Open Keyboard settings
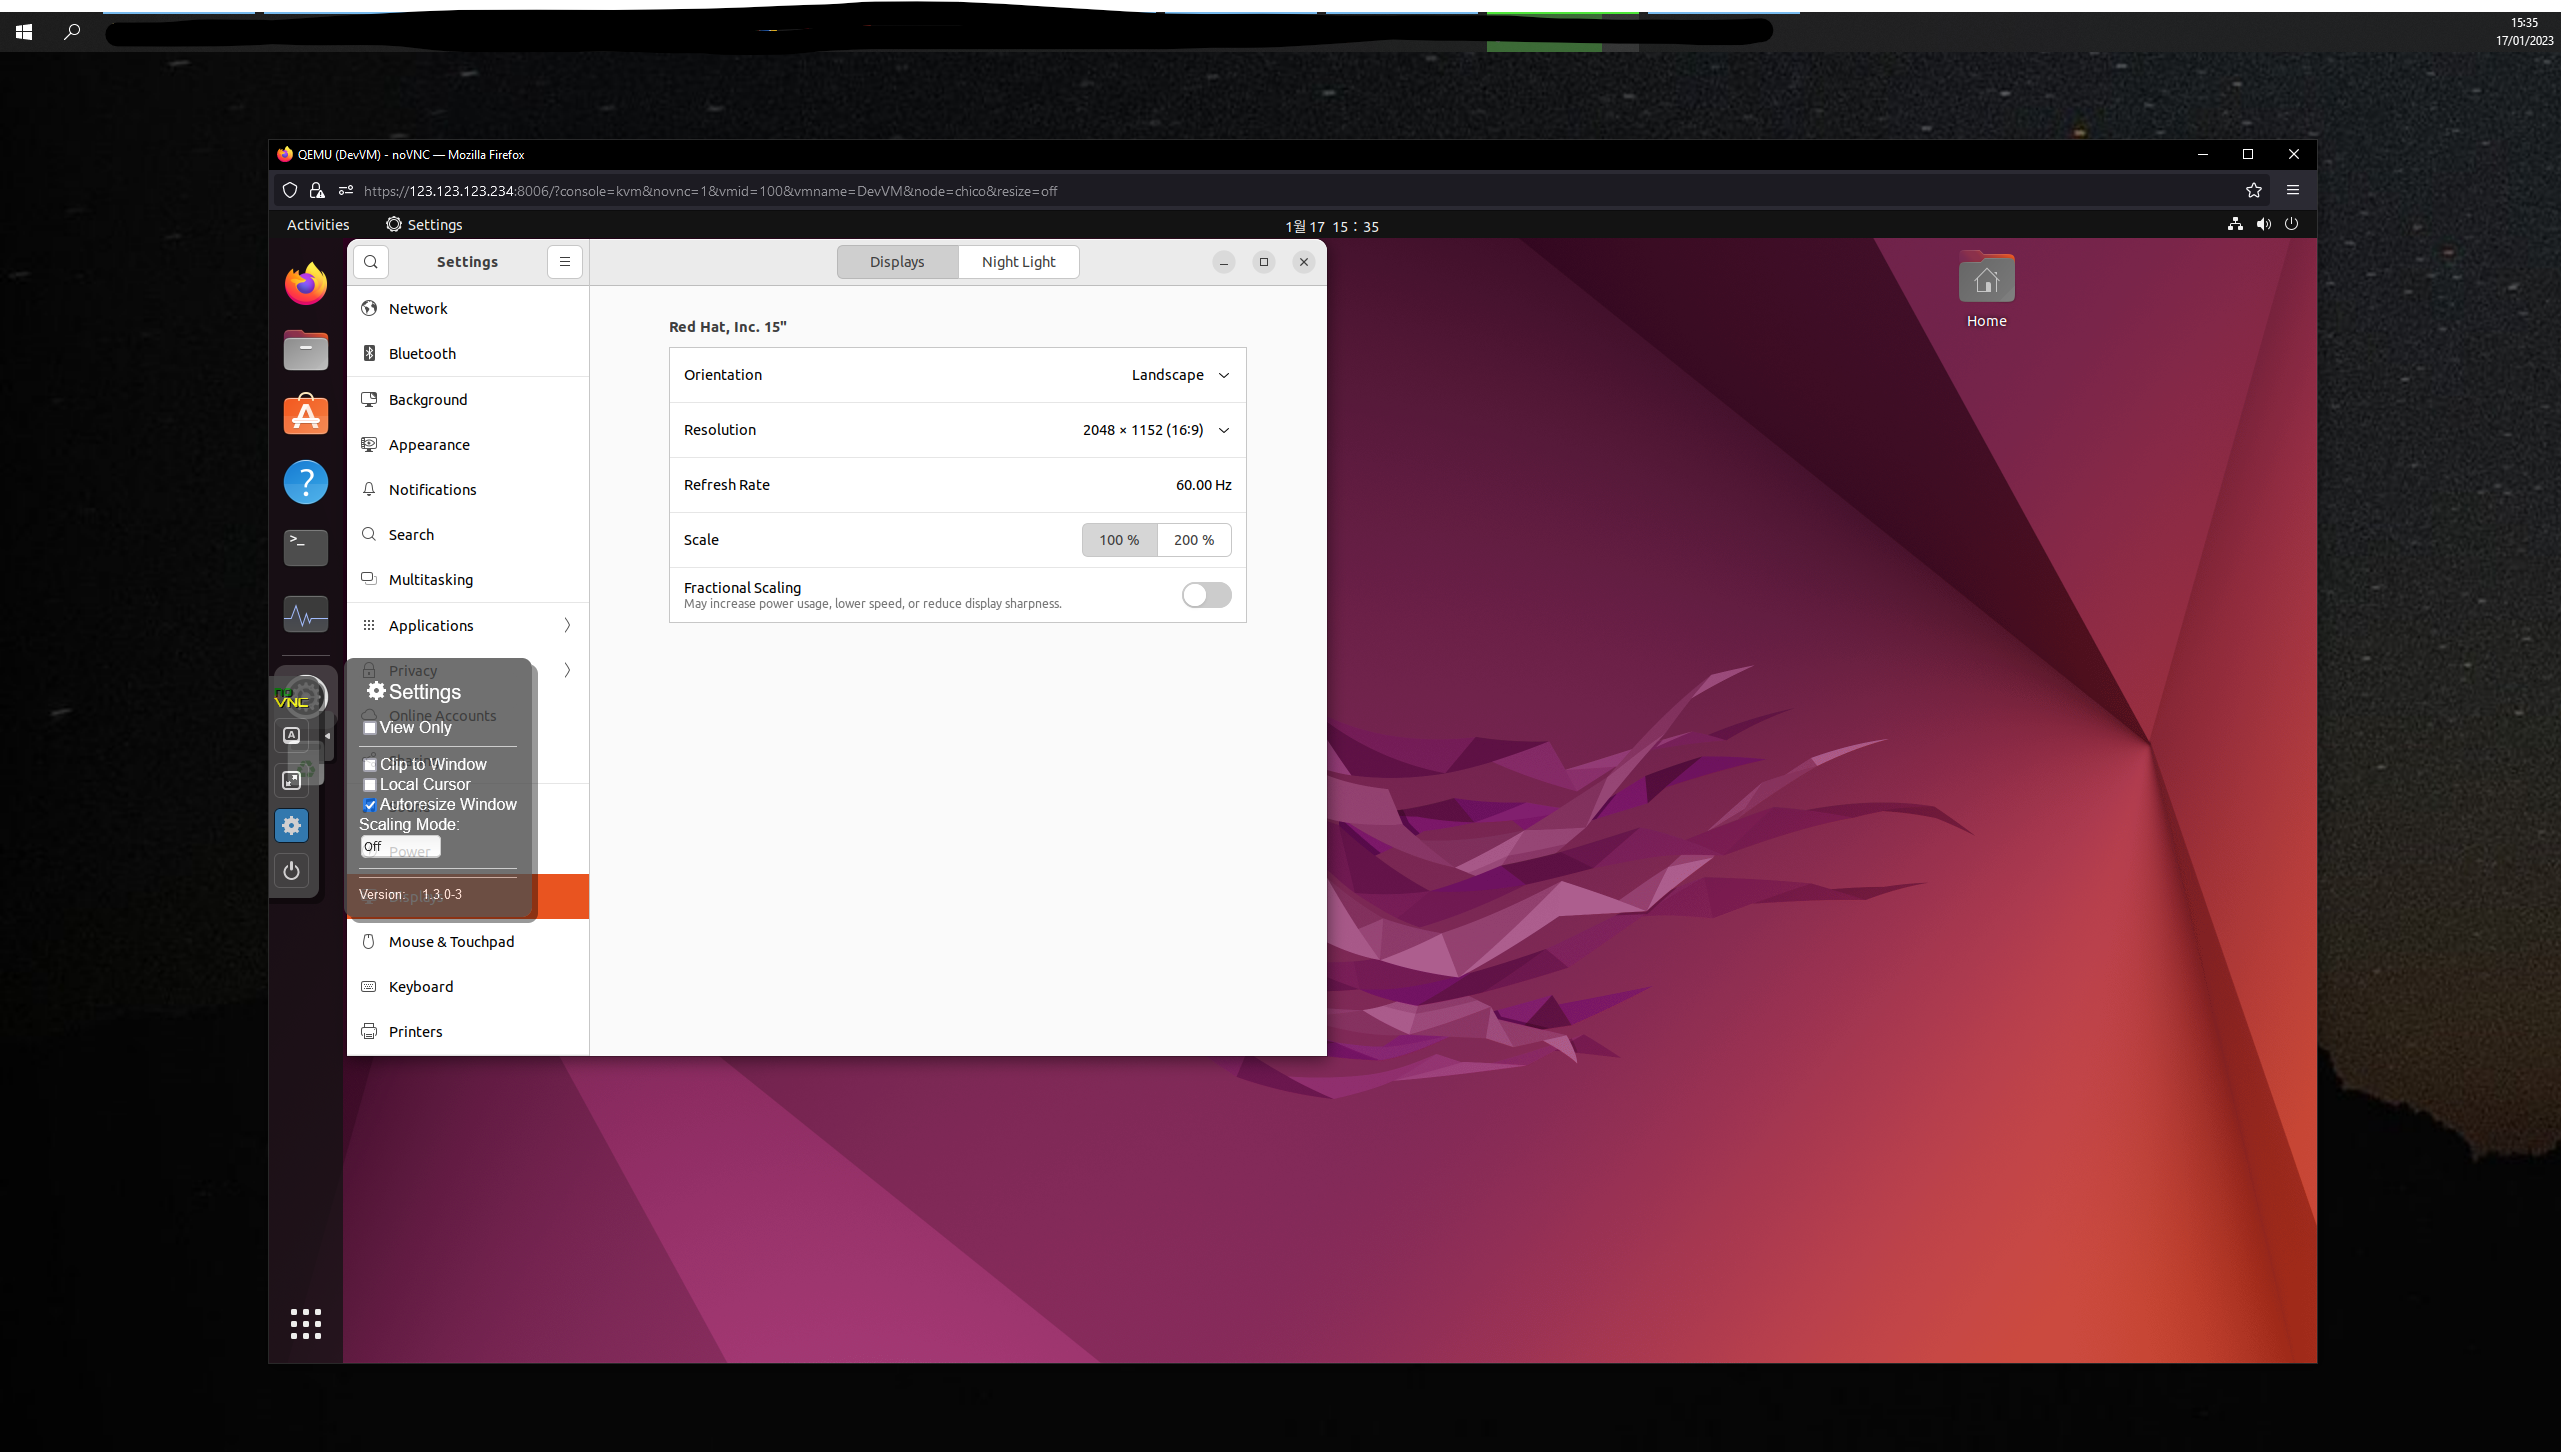 [468, 986]
